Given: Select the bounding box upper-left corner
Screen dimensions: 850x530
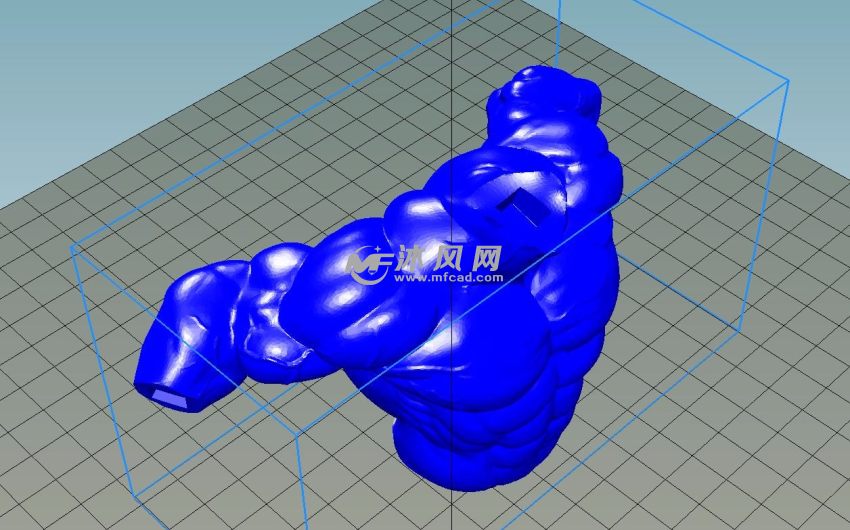Looking at the screenshot, I should click(72, 250).
